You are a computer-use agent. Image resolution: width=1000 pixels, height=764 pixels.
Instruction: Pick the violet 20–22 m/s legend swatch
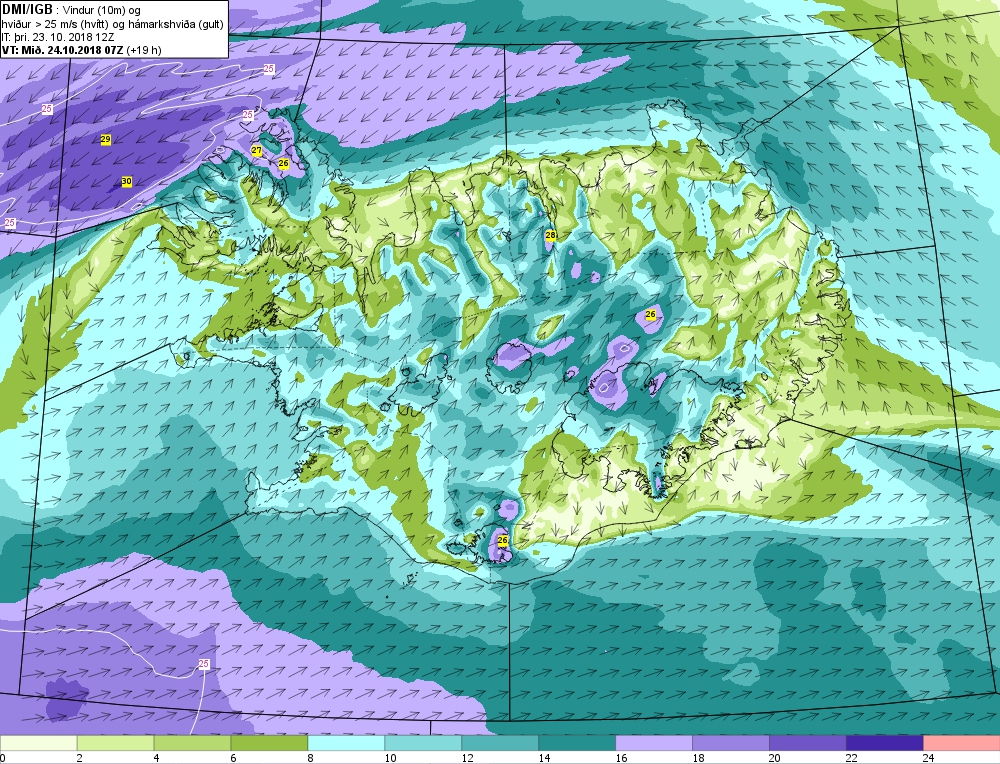pos(807,743)
